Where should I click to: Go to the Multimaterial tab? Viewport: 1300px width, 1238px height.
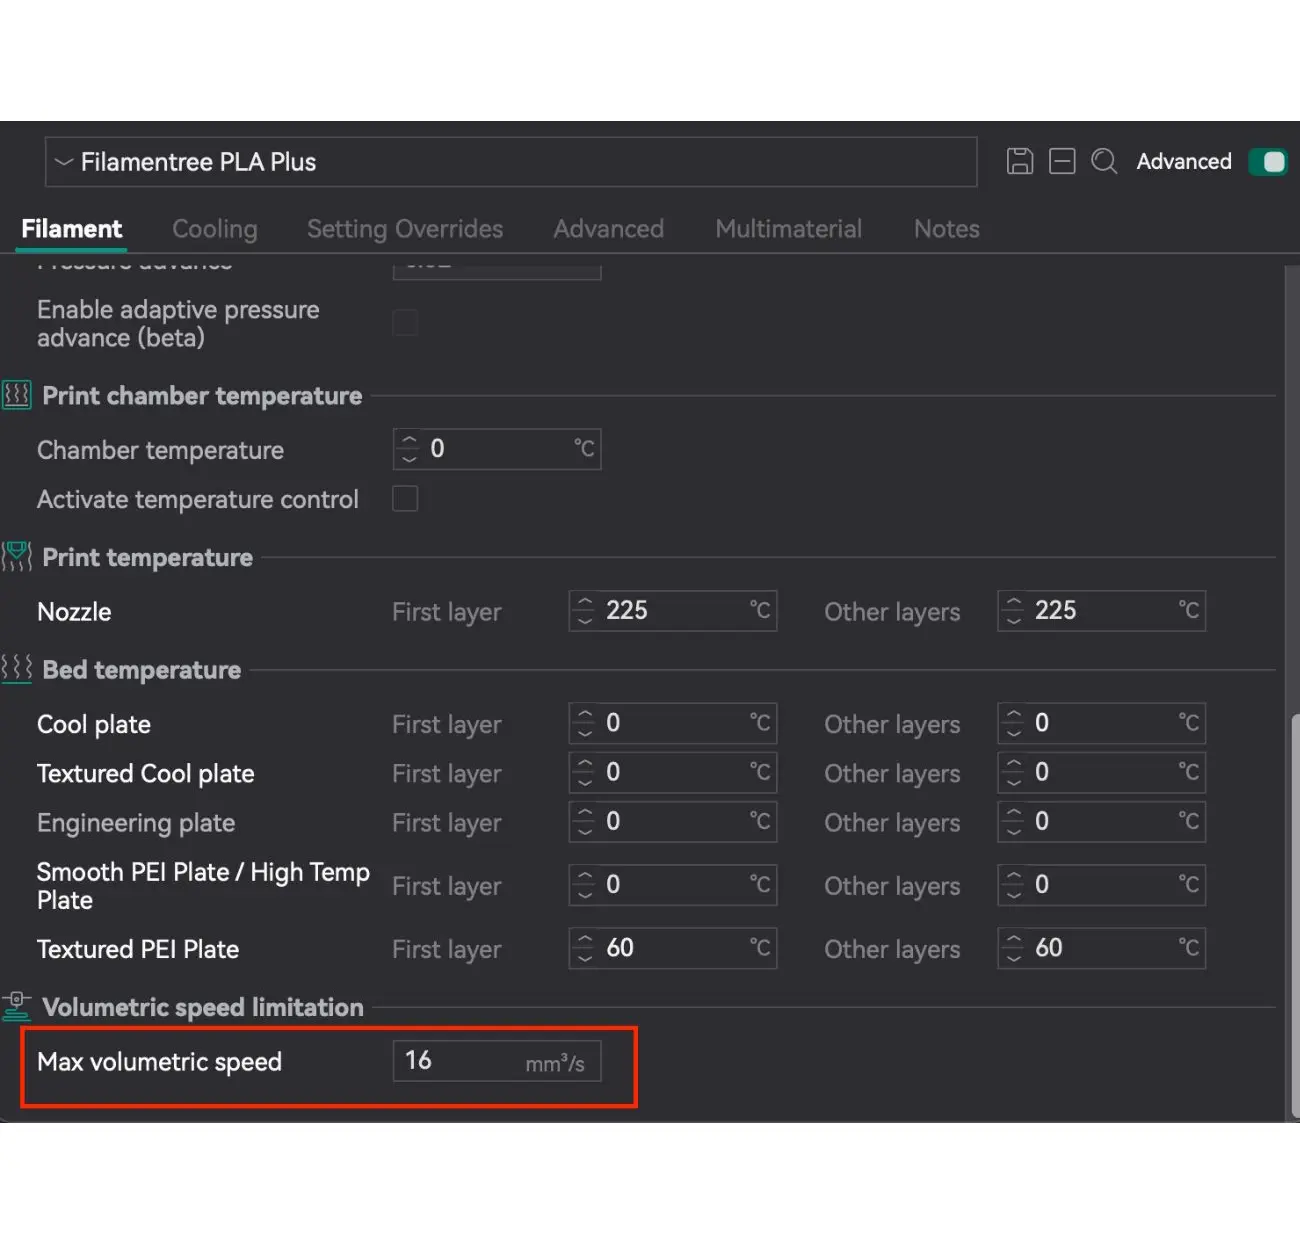(788, 229)
